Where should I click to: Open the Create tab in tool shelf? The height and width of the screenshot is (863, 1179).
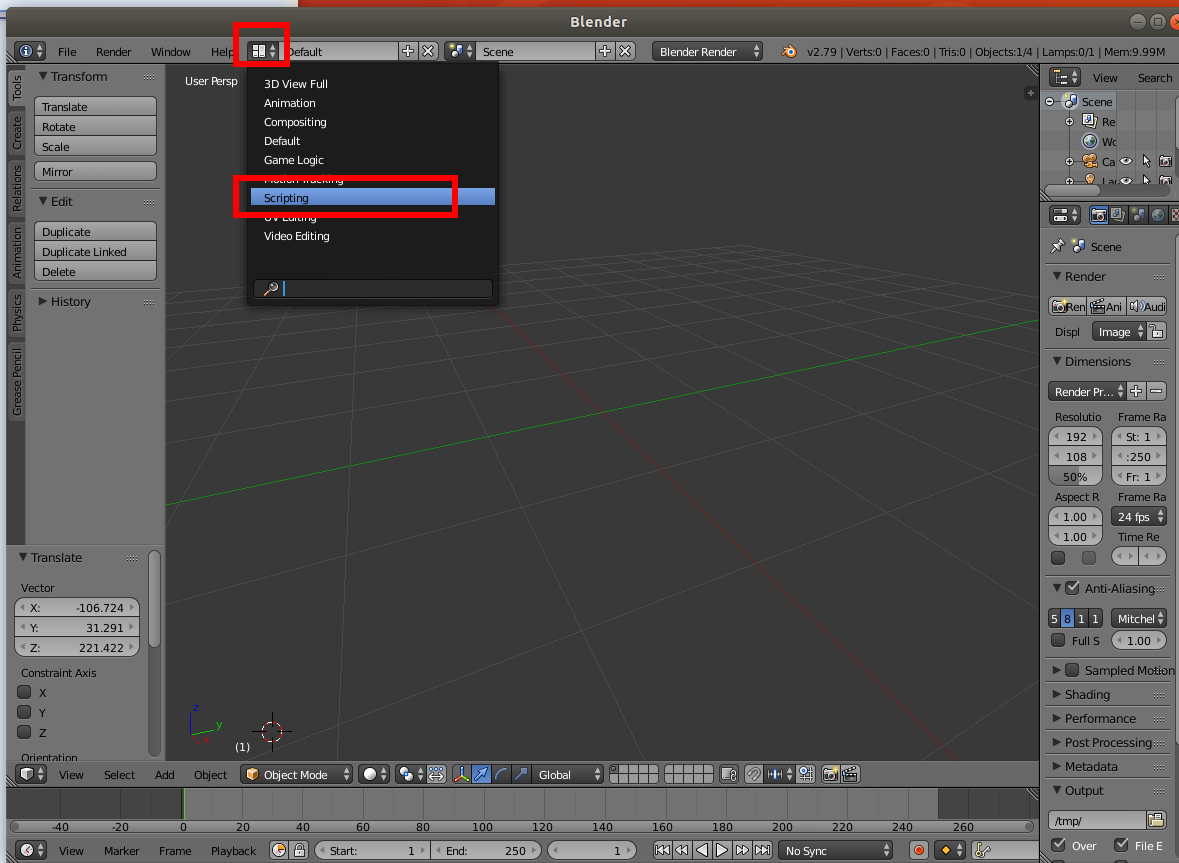pyautogui.click(x=17, y=133)
